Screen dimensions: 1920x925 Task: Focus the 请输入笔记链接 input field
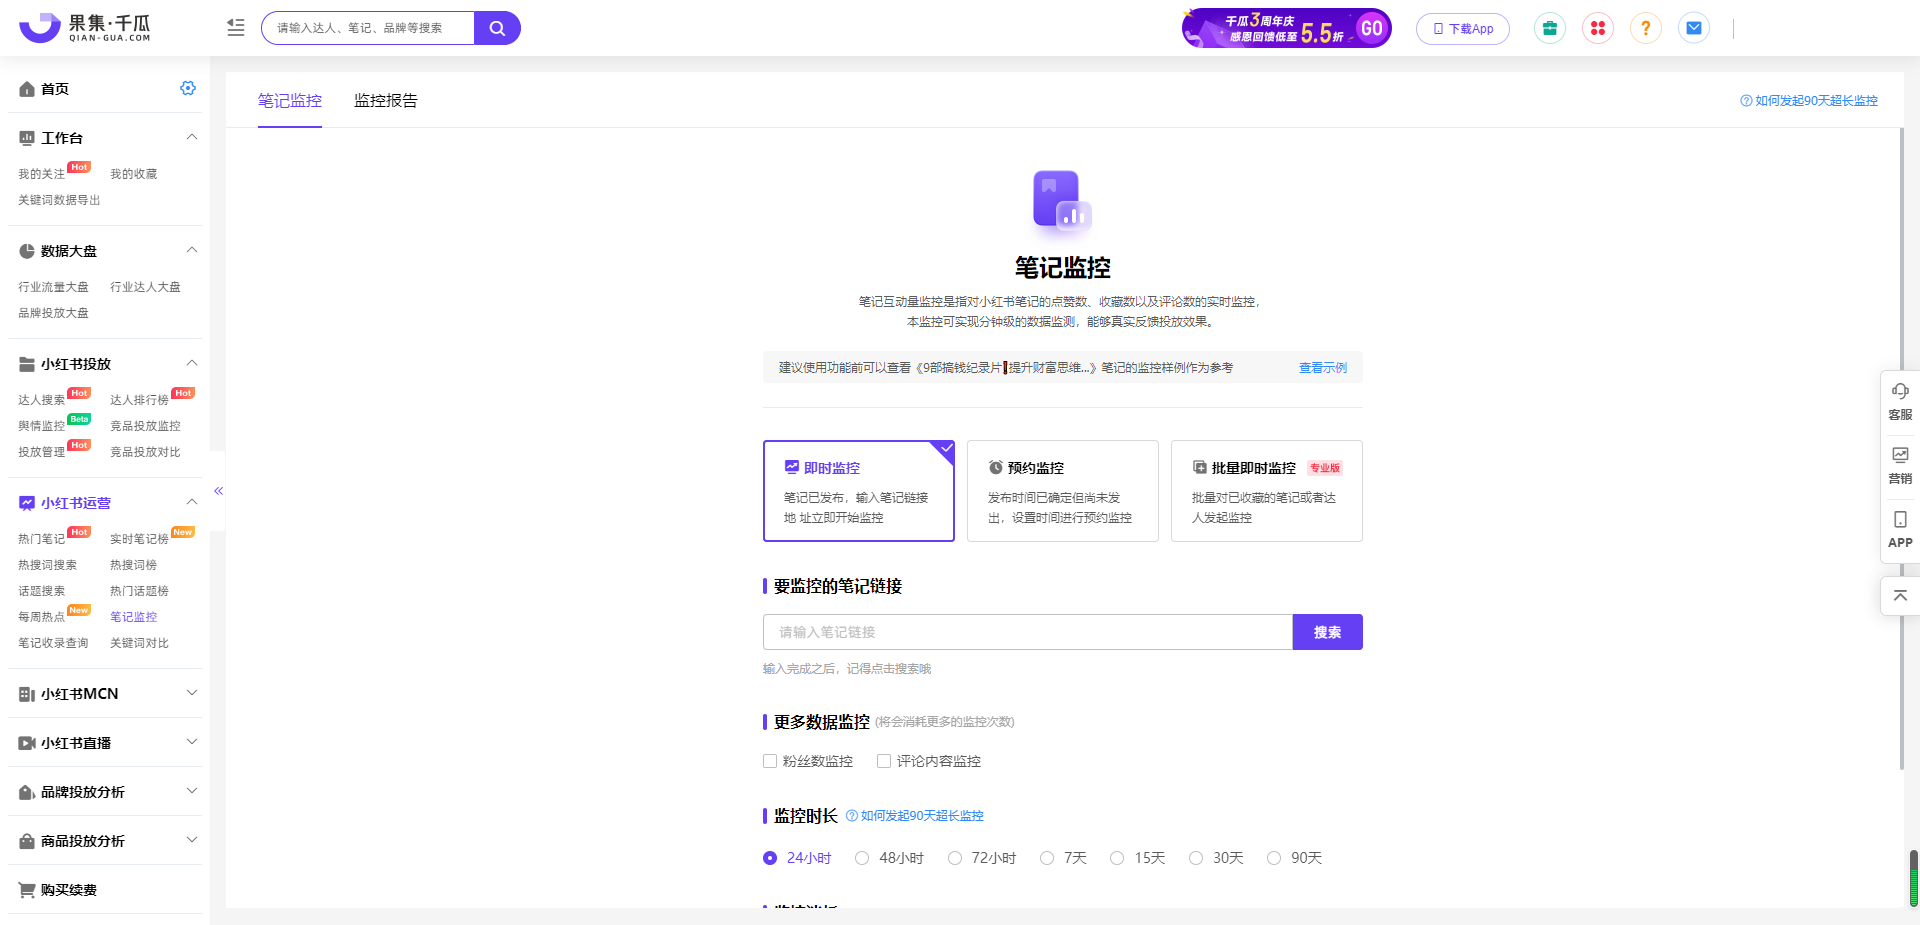click(x=1028, y=632)
